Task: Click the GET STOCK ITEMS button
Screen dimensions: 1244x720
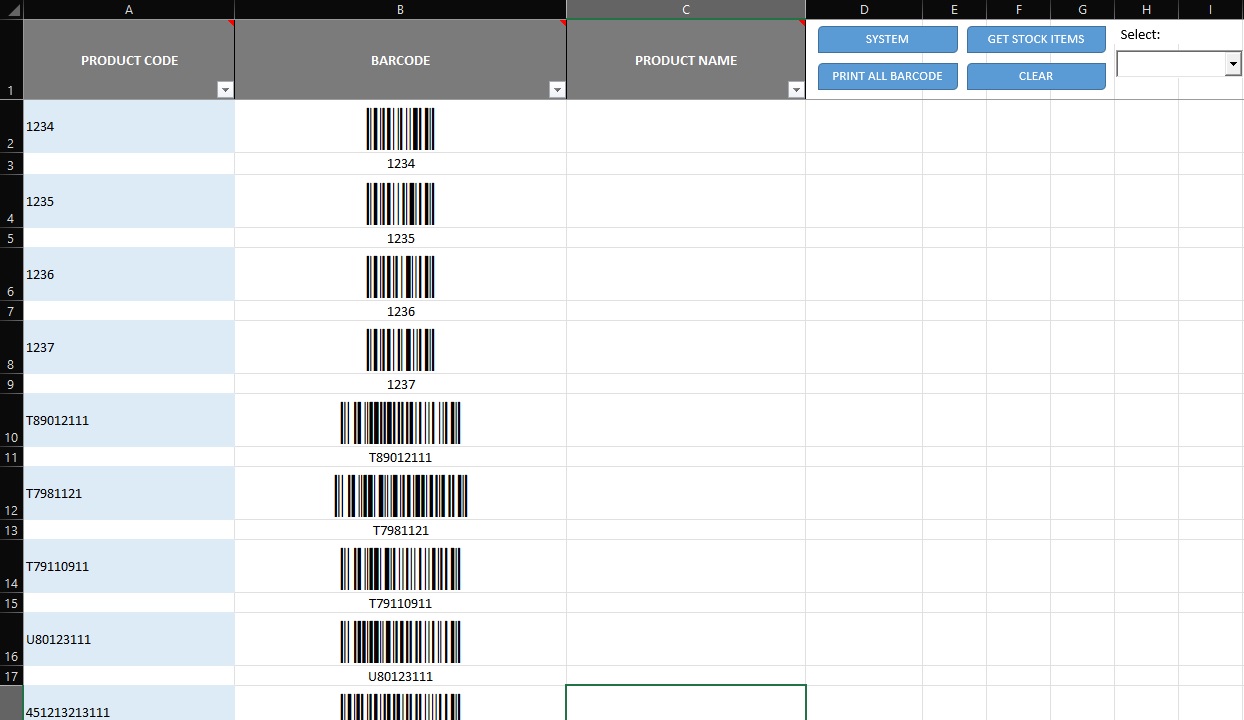Action: coord(1035,39)
